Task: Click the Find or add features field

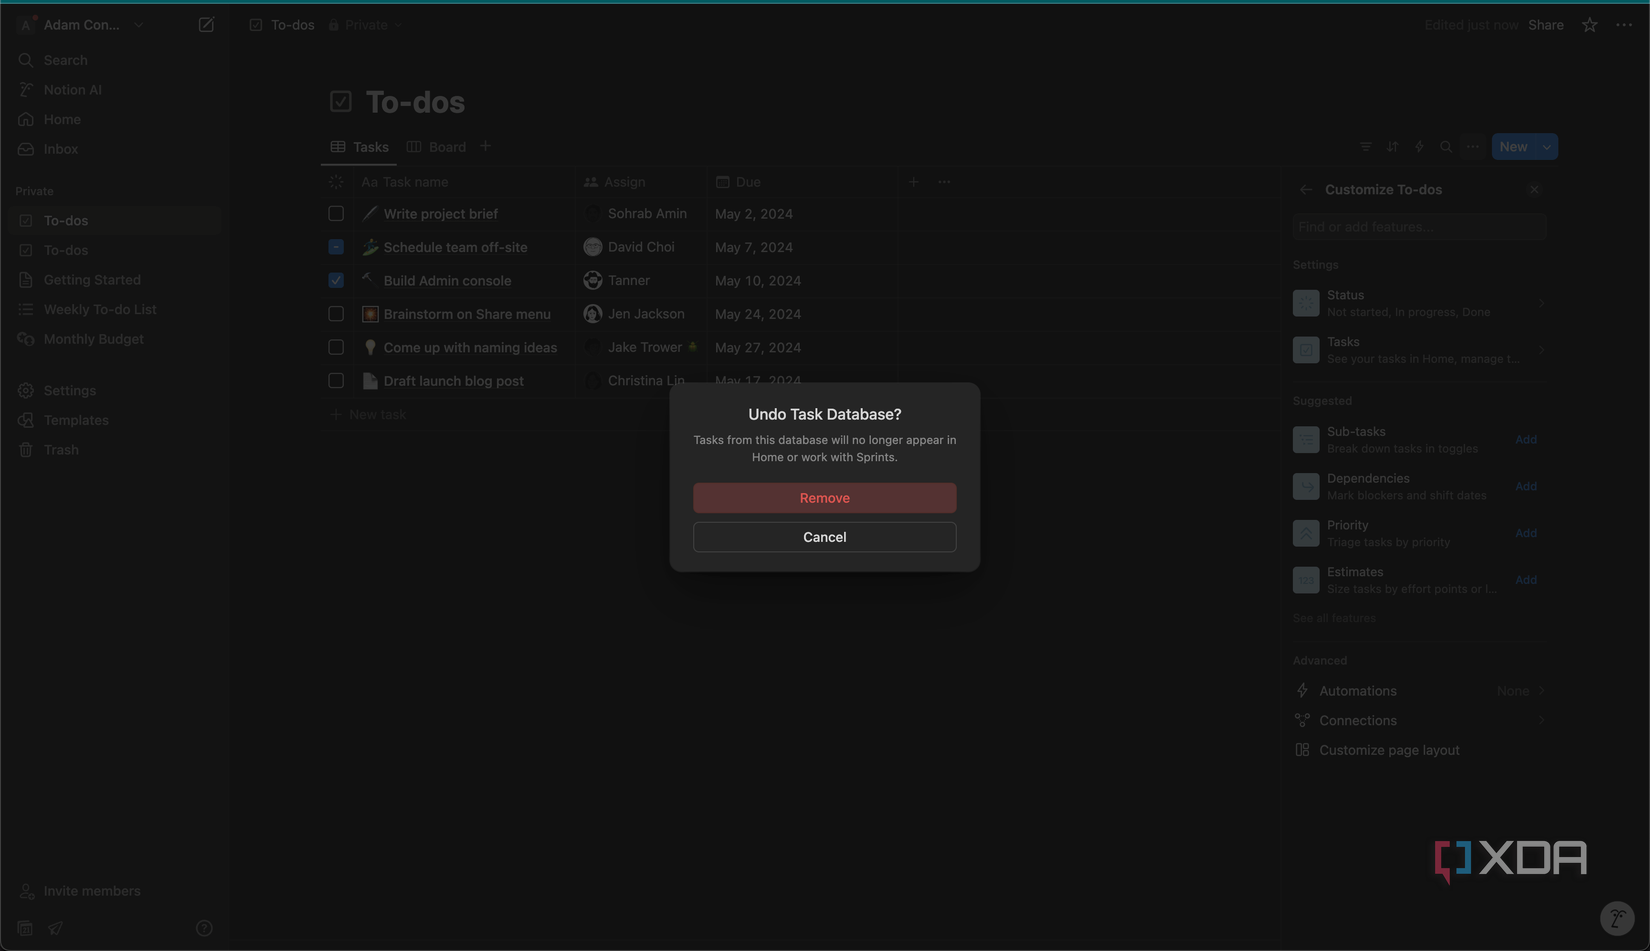Action: coord(1419,226)
